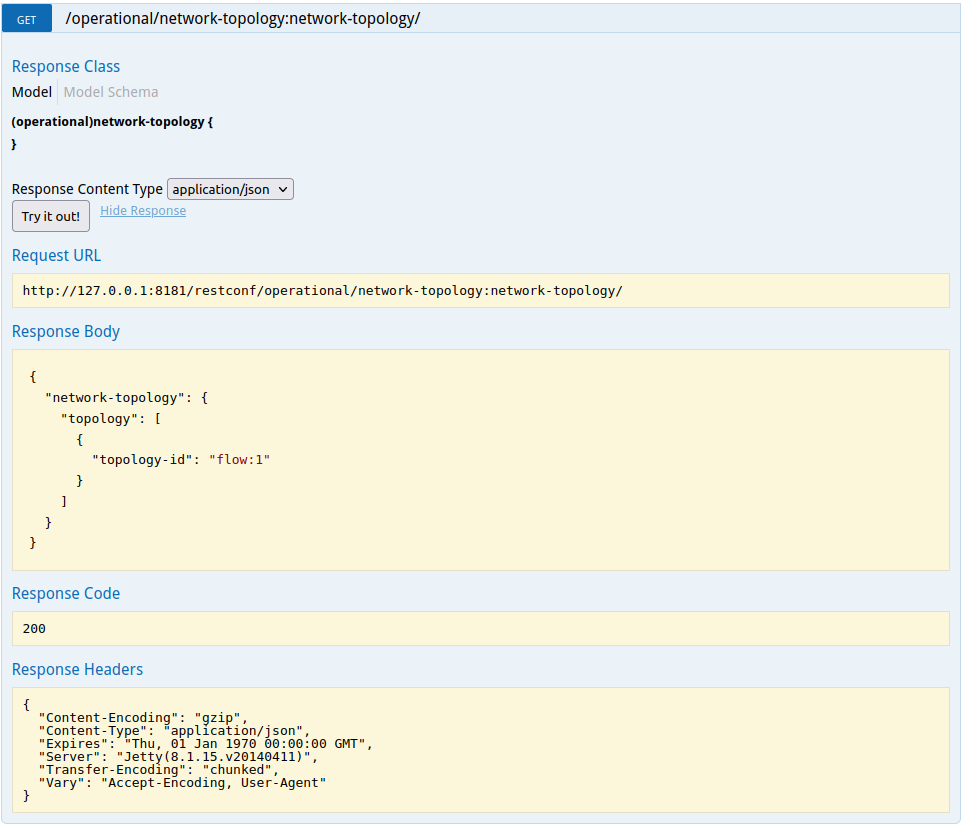Screen dimensions: 961x828
Task: Click the Request URL text box
Action: 480,291
